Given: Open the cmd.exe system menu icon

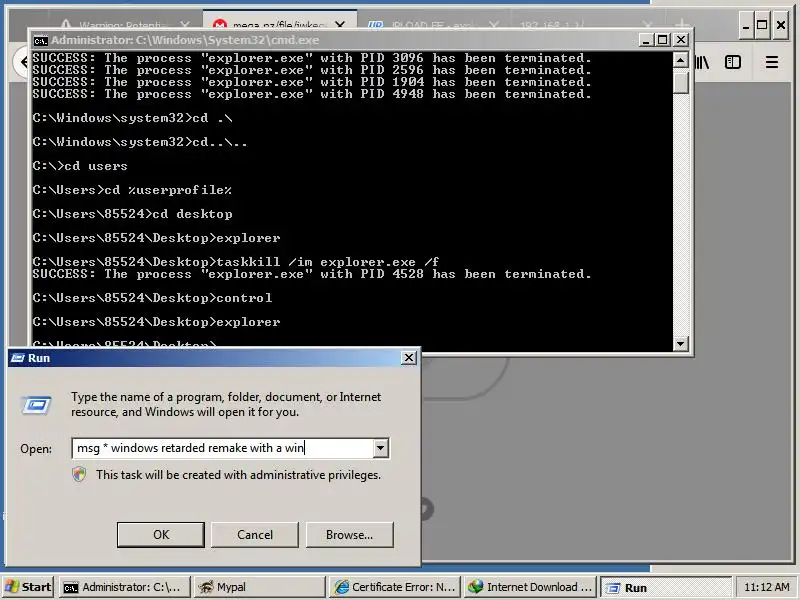Looking at the screenshot, I should [x=40, y=40].
